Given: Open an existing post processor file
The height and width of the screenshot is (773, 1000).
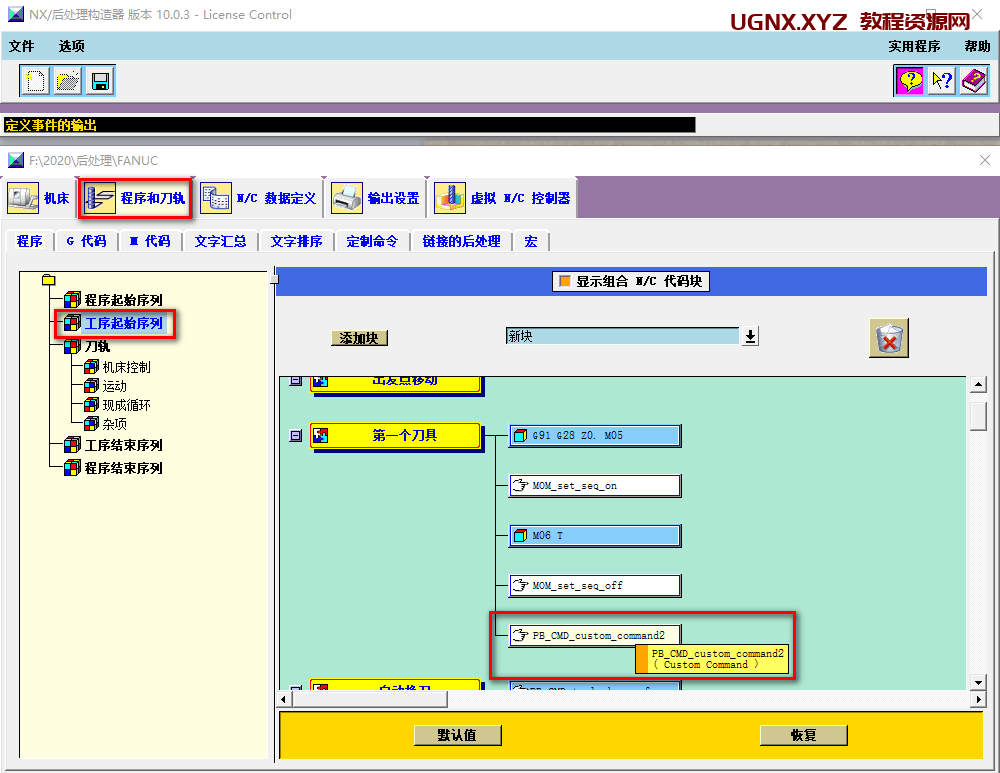Looking at the screenshot, I should 66,80.
